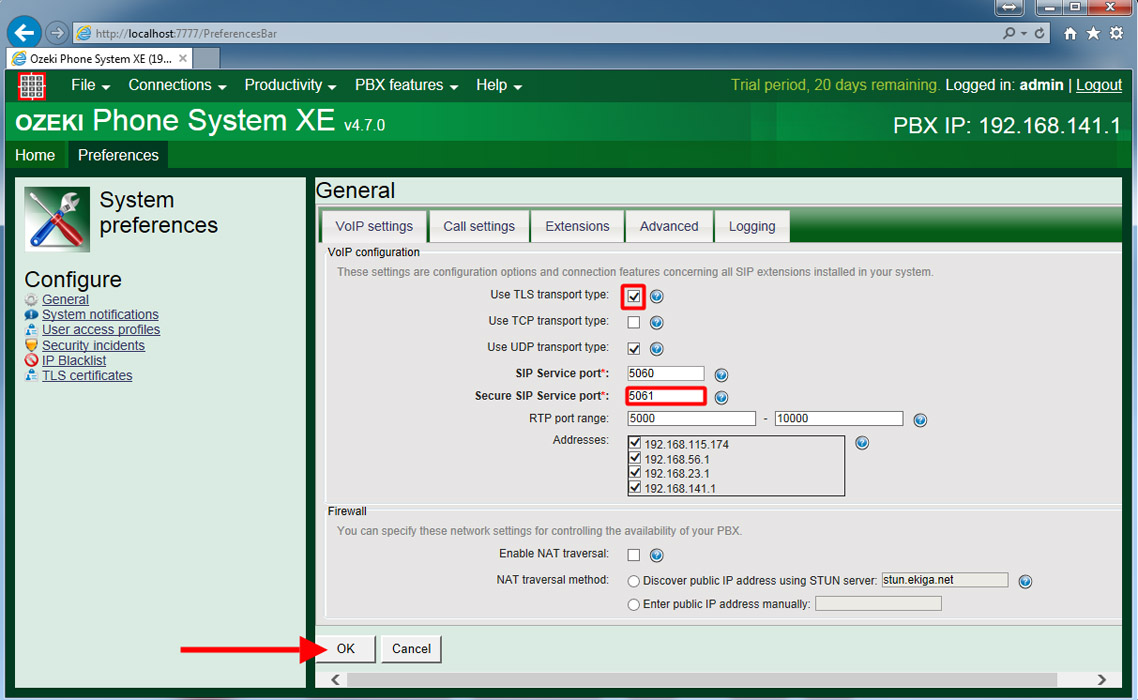This screenshot has height=700, width=1138.
Task: Toggle Use UDP transport type checkbox
Action: tap(634, 349)
